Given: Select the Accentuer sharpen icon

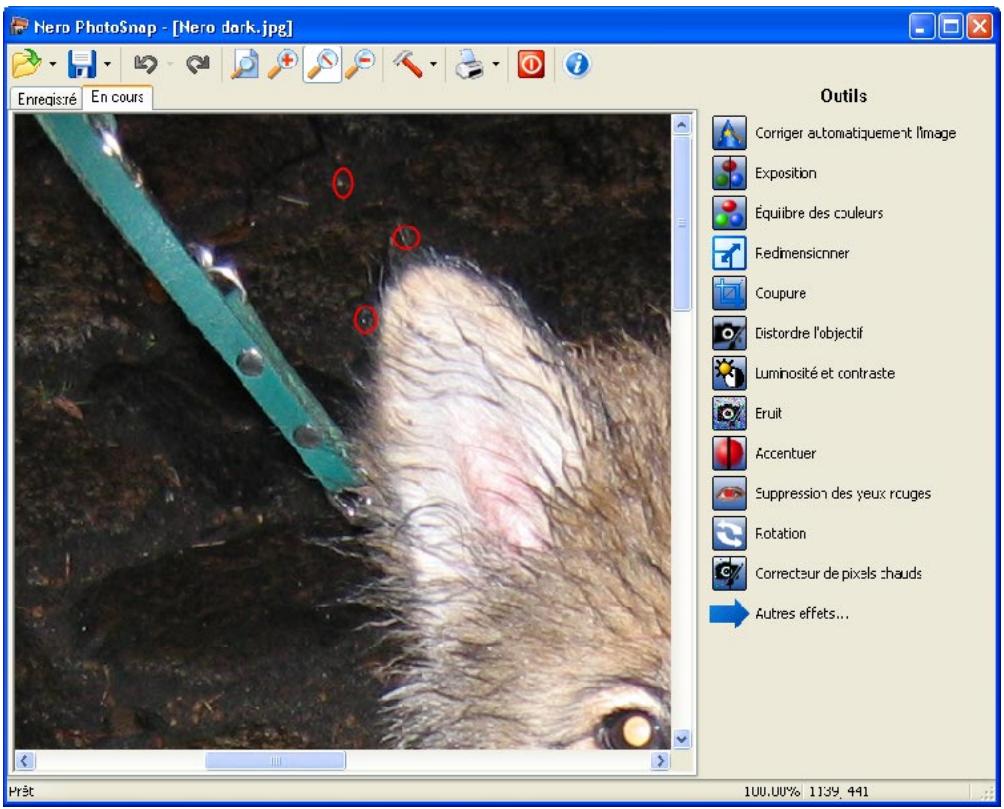Looking at the screenshot, I should pos(729,453).
